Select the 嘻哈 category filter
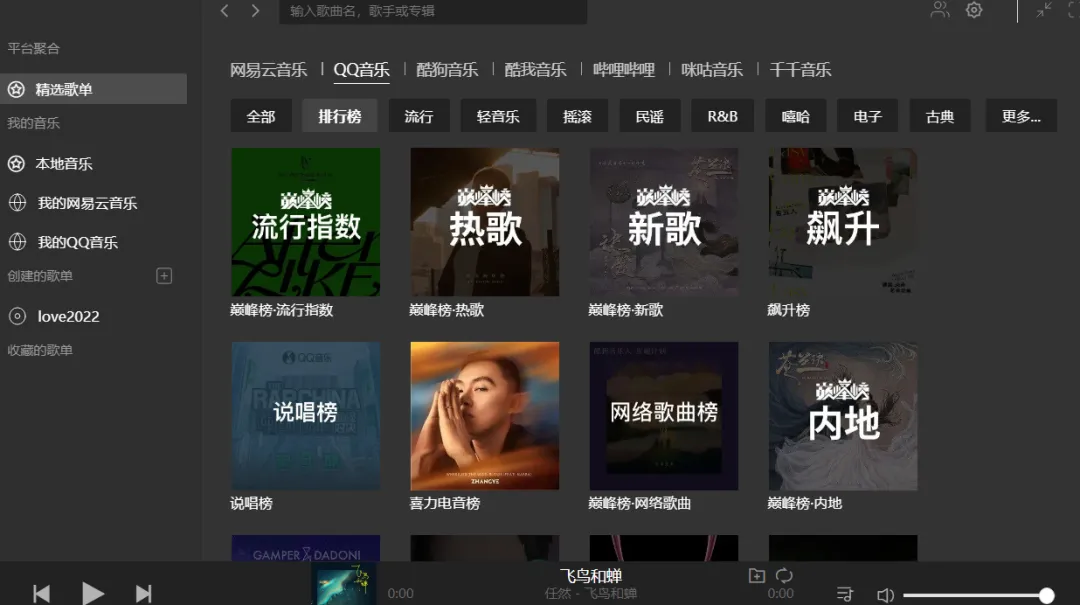The image size is (1080, 605). point(796,116)
